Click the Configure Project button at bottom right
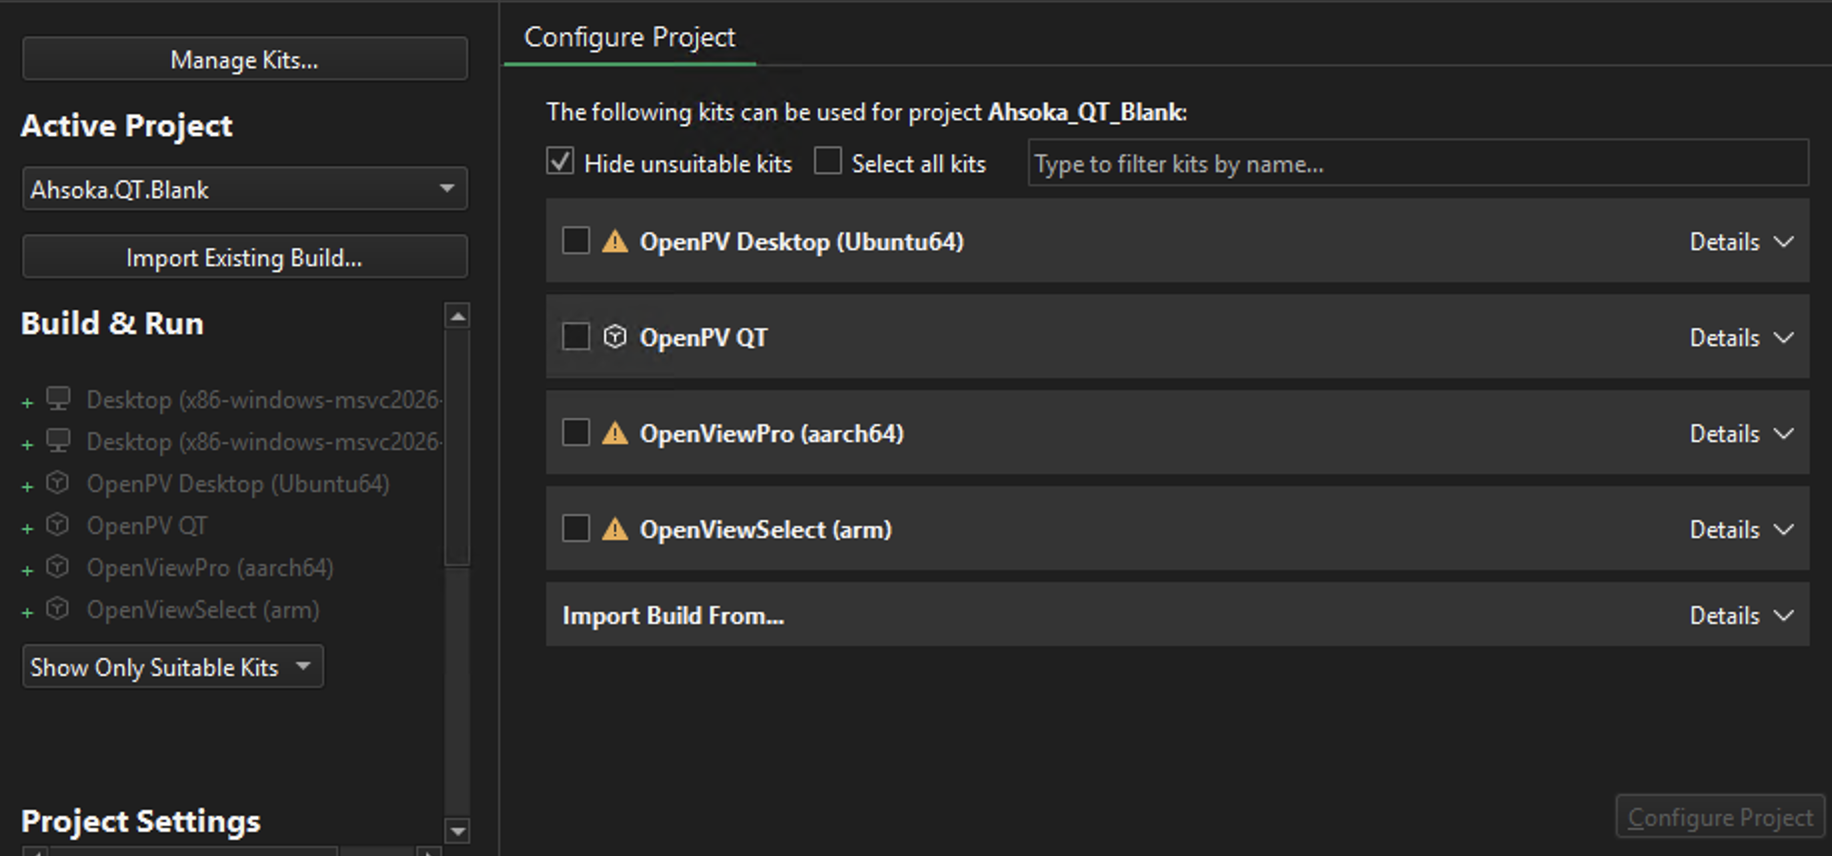The height and width of the screenshot is (856, 1832). pyautogui.click(x=1720, y=818)
